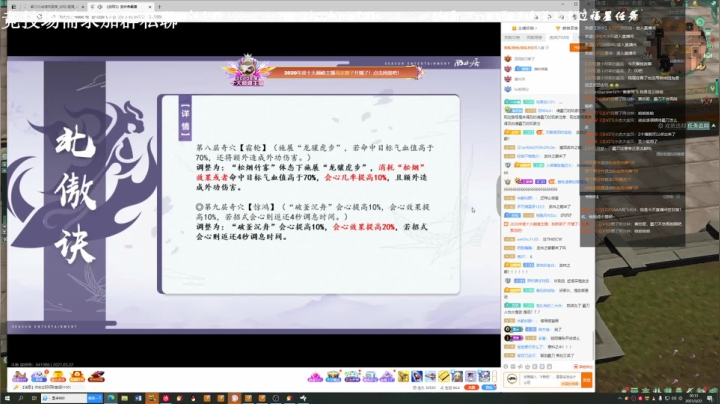Image resolution: width=720 pixels, height=404 pixels.
Task: Click the red sports car gift icon
Action: [x=96, y=376]
